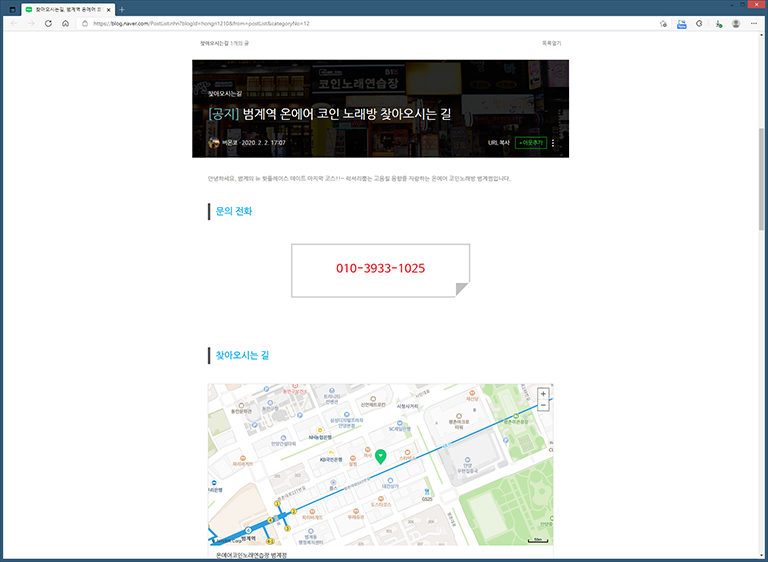This screenshot has width=768, height=562.
Task: Click the browser profile avatar icon
Action: (736, 23)
